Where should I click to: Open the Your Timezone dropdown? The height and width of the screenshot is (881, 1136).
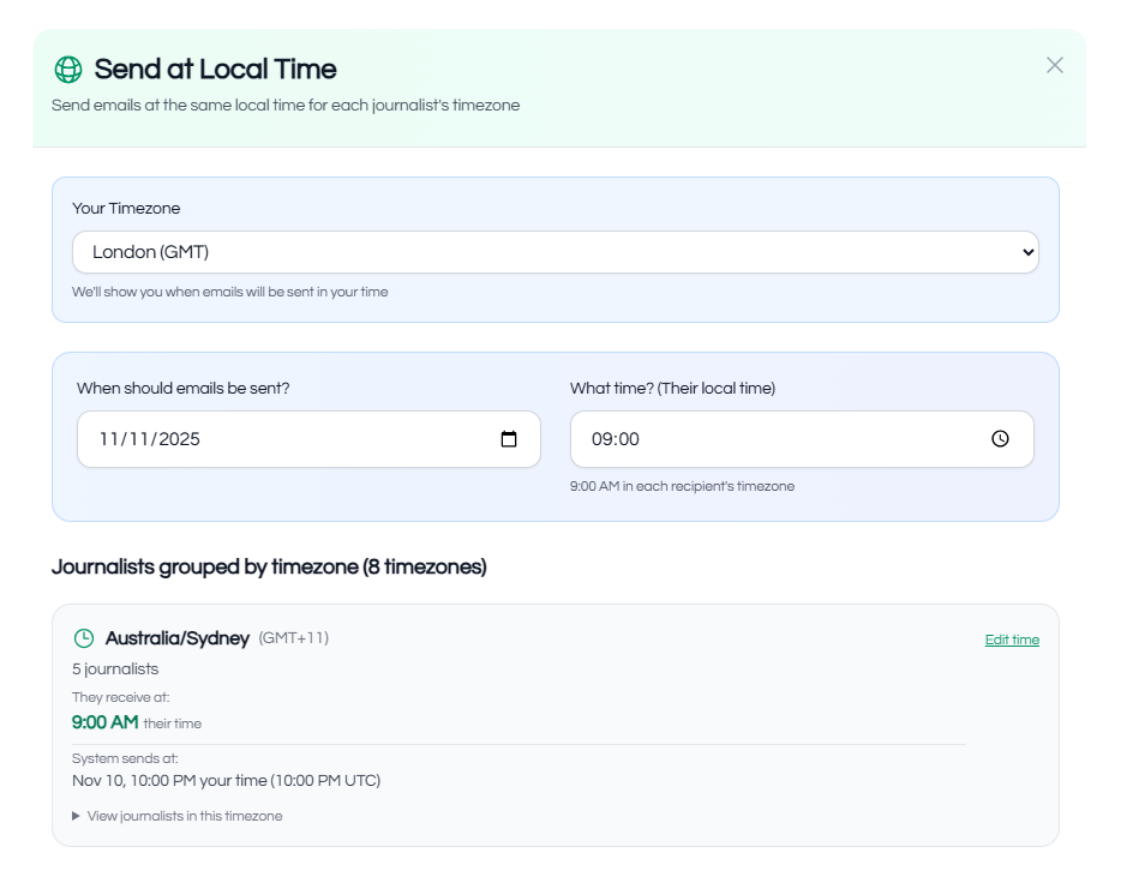pos(555,252)
